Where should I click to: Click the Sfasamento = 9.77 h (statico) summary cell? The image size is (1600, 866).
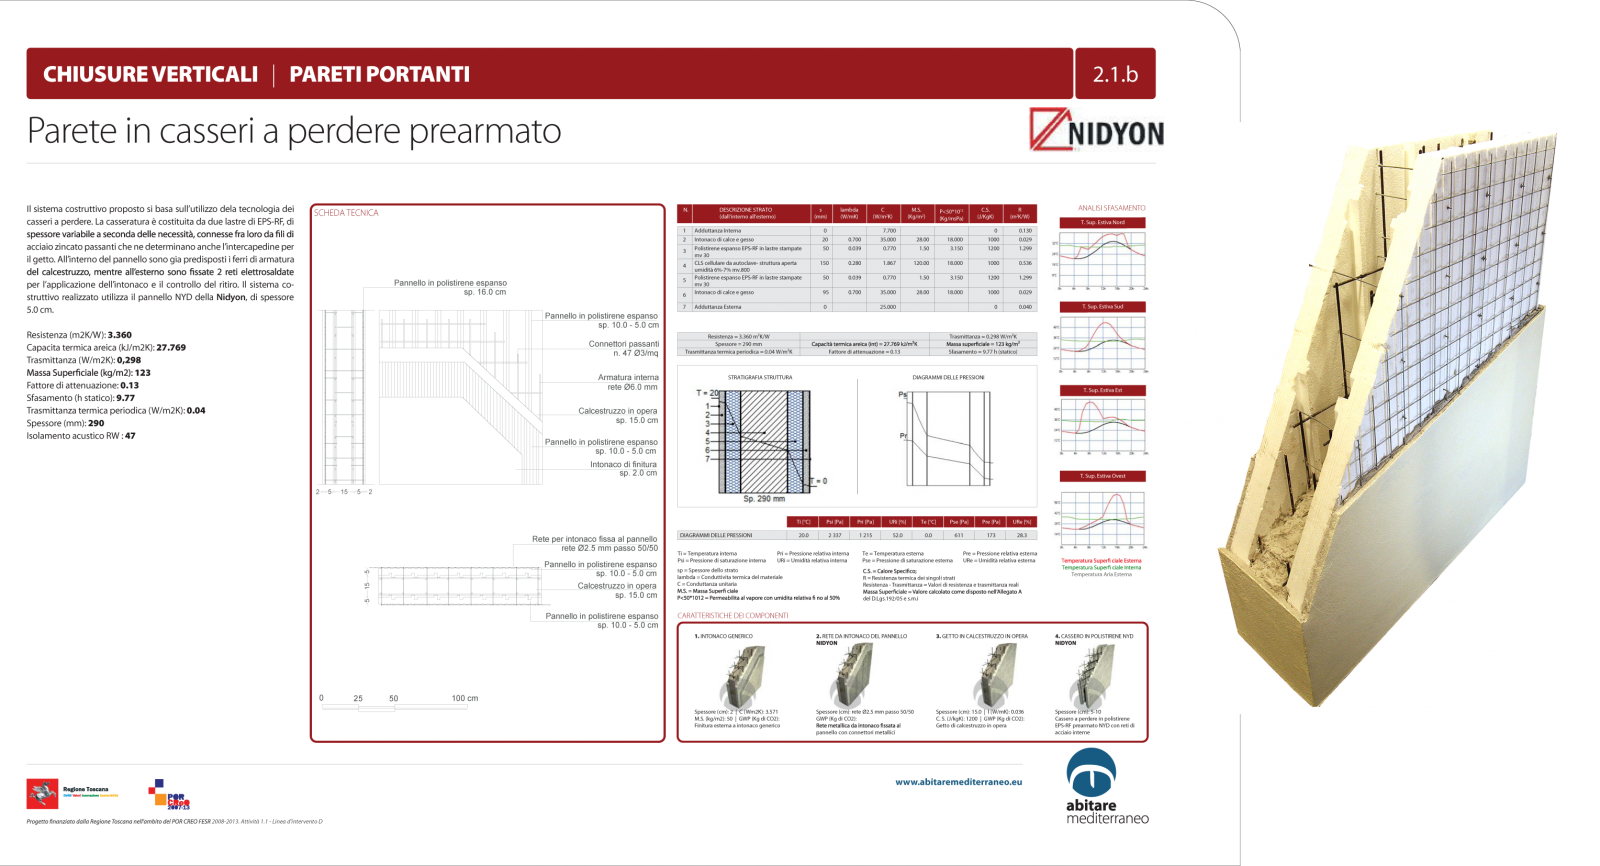pos(983,352)
